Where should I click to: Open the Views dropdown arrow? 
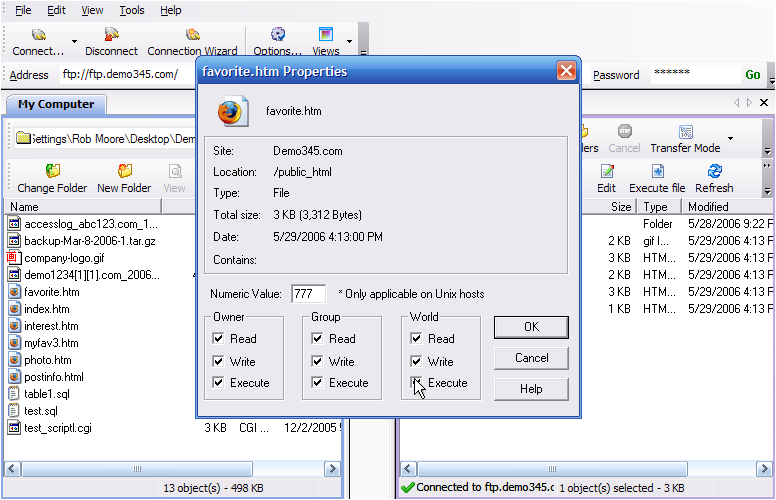click(x=349, y=41)
